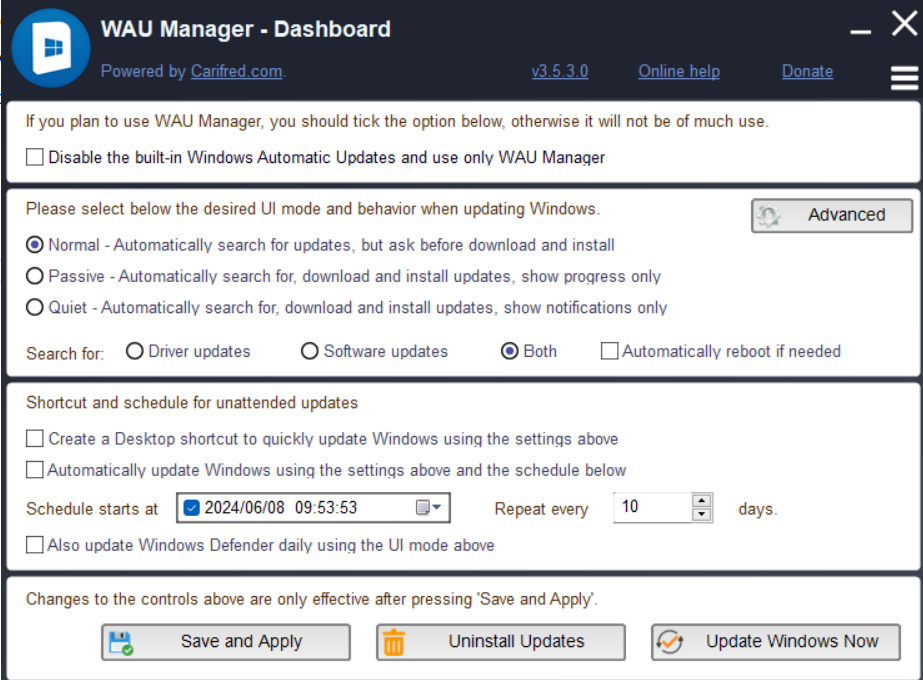
Task: Click the floppy disk Save icon
Action: 121,642
